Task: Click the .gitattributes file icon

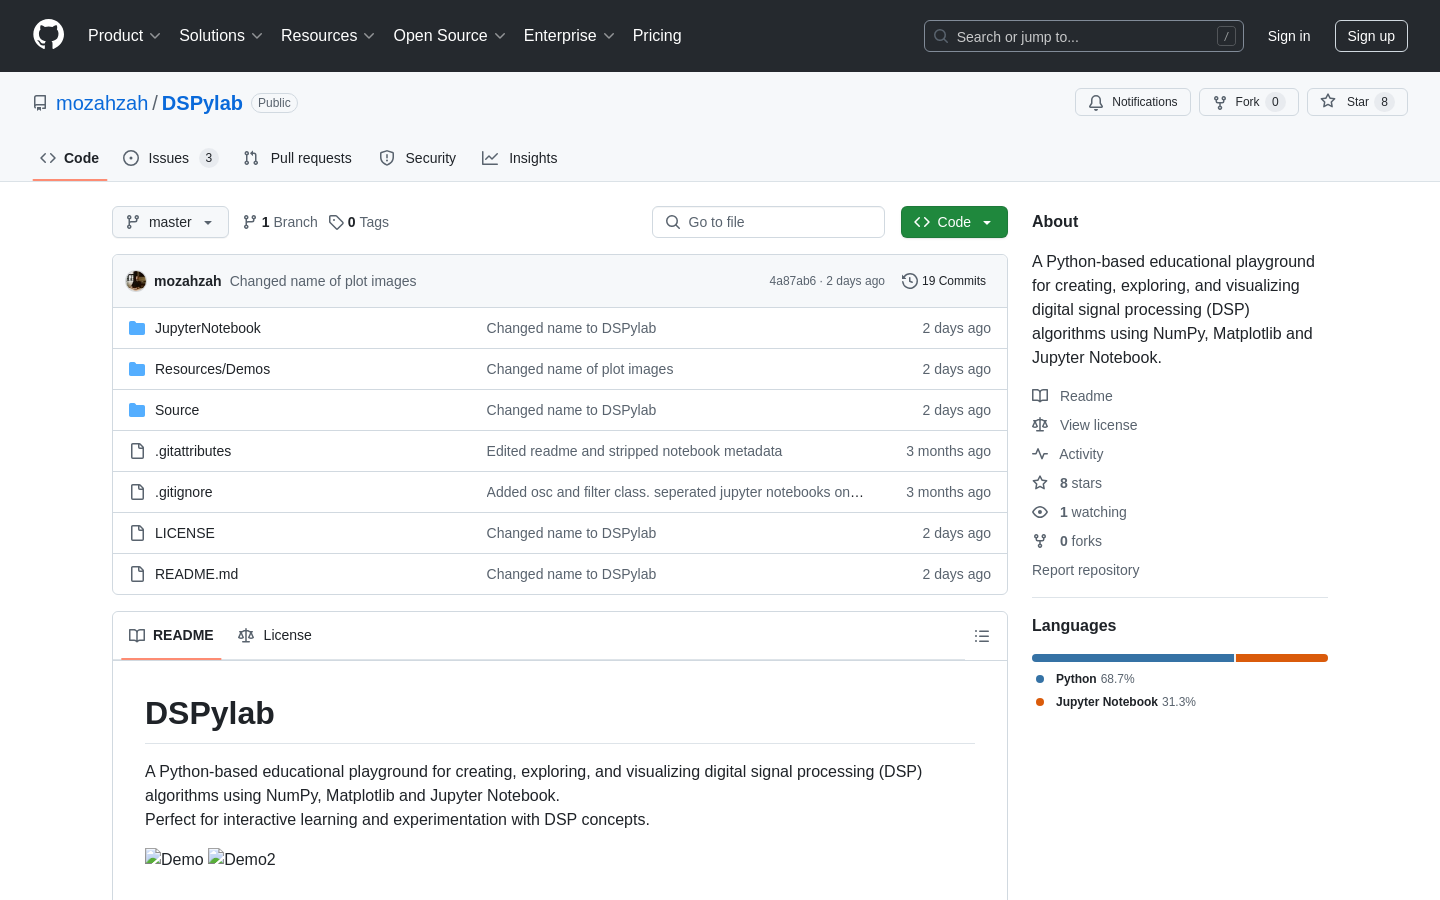Action: (x=137, y=451)
